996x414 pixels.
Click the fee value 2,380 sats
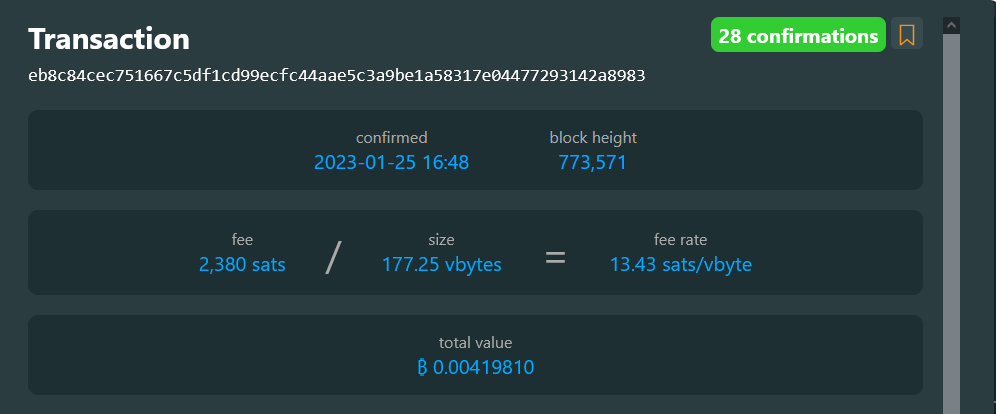pyautogui.click(x=242, y=265)
